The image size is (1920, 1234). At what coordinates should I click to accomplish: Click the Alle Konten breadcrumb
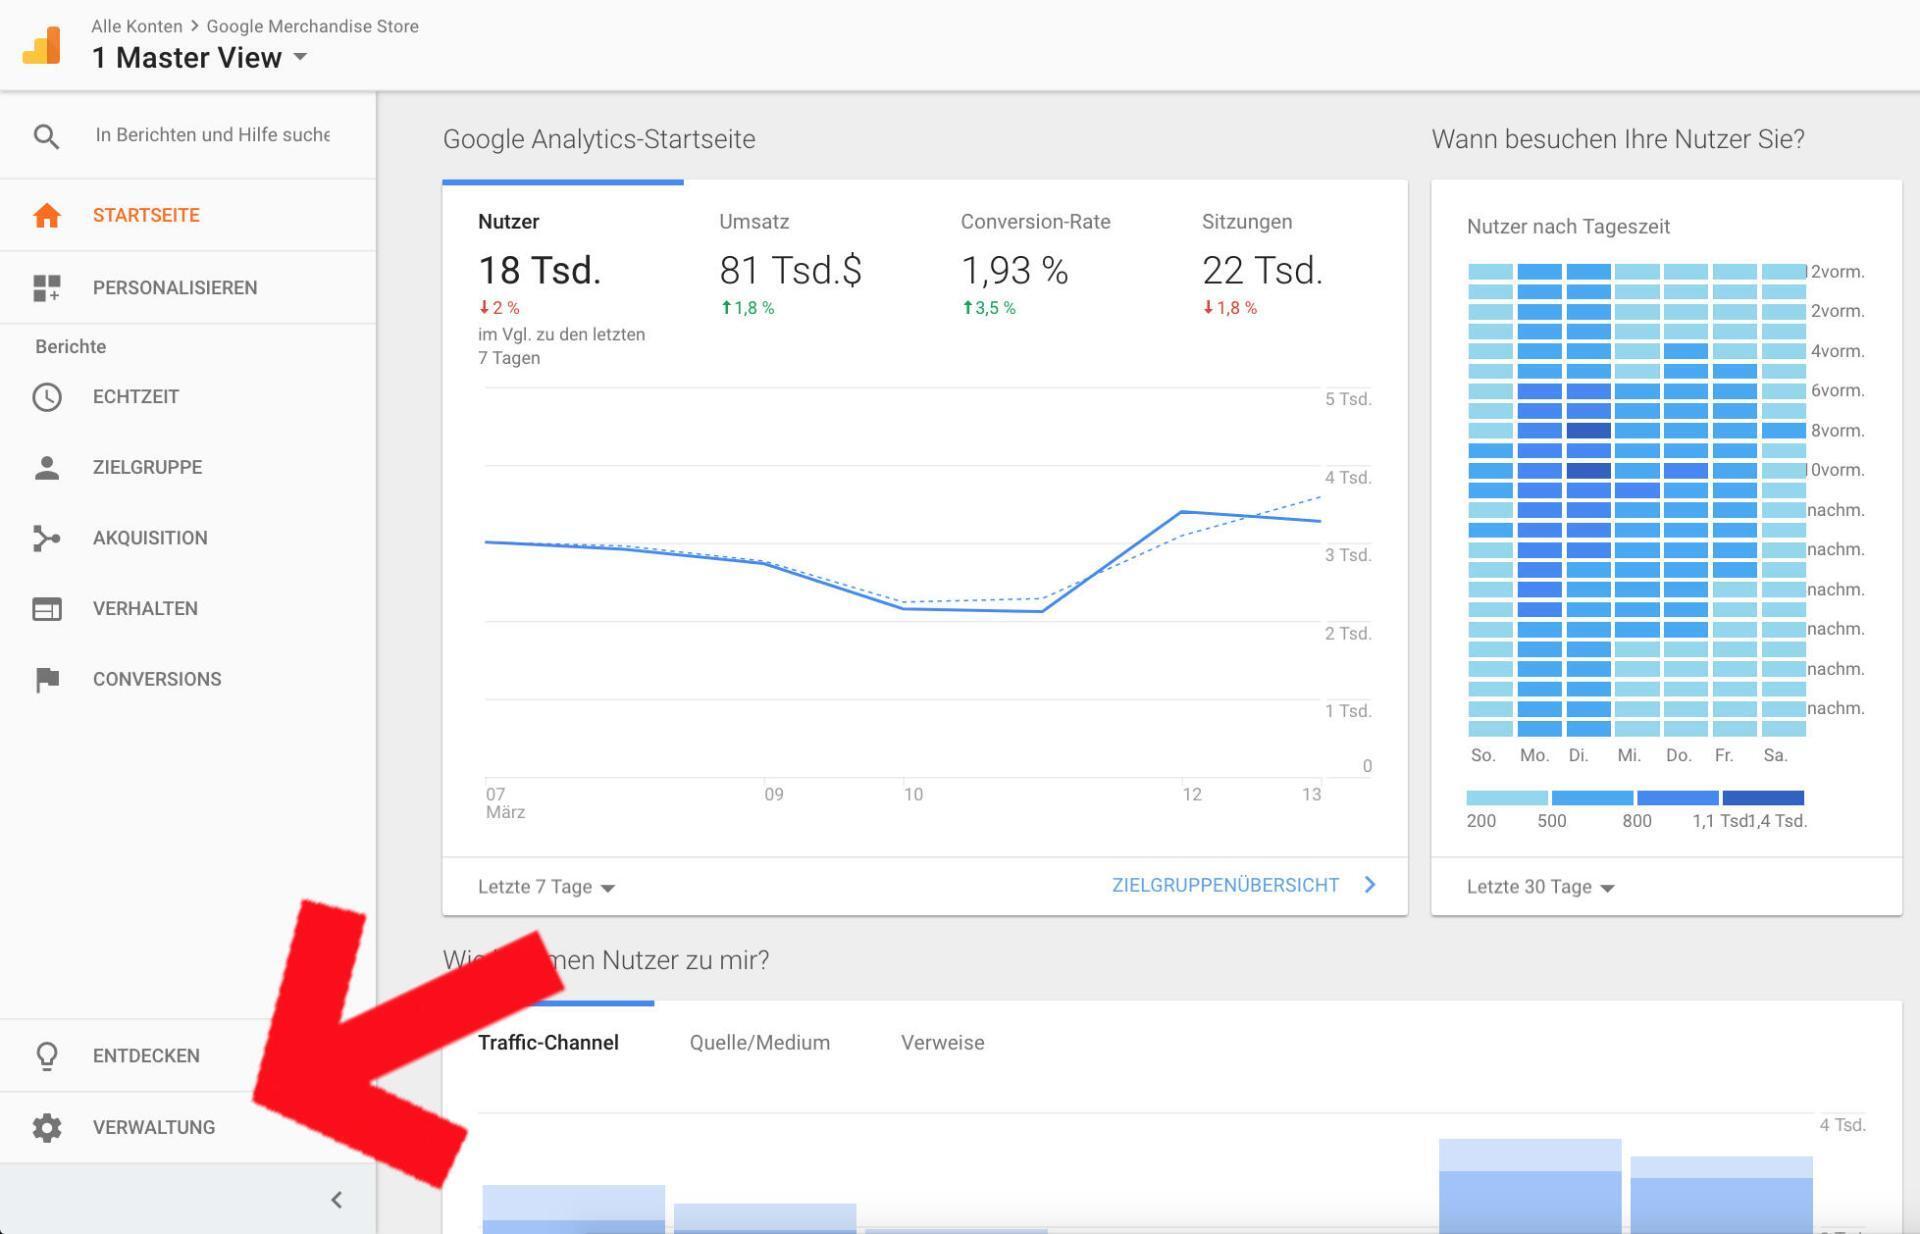click(137, 26)
